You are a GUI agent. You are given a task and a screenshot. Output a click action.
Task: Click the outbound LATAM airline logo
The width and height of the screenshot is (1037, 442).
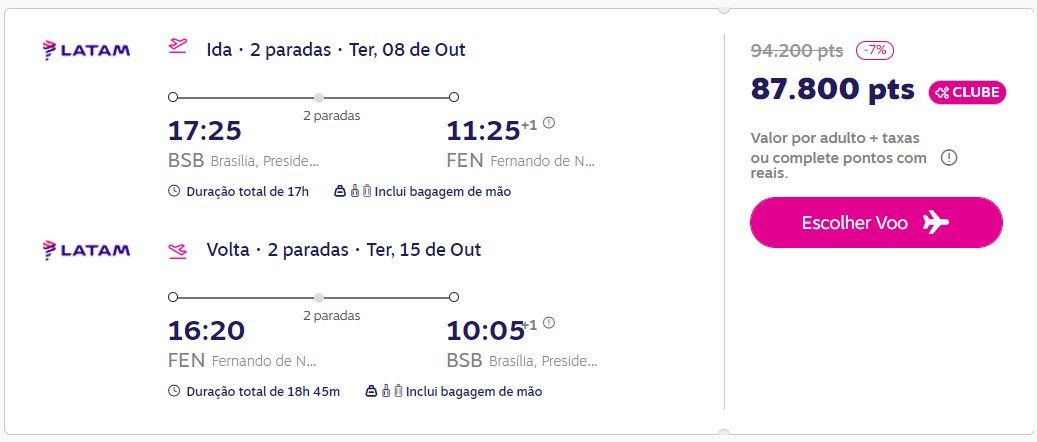click(86, 50)
